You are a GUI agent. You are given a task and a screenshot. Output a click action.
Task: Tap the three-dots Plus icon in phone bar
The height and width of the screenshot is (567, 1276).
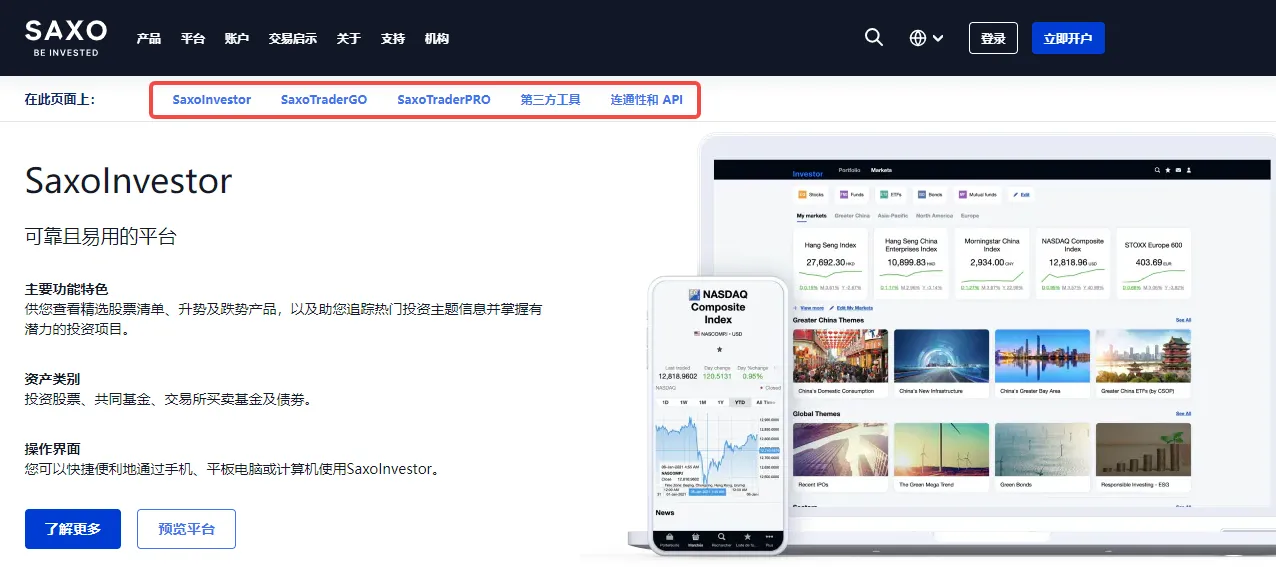769,538
